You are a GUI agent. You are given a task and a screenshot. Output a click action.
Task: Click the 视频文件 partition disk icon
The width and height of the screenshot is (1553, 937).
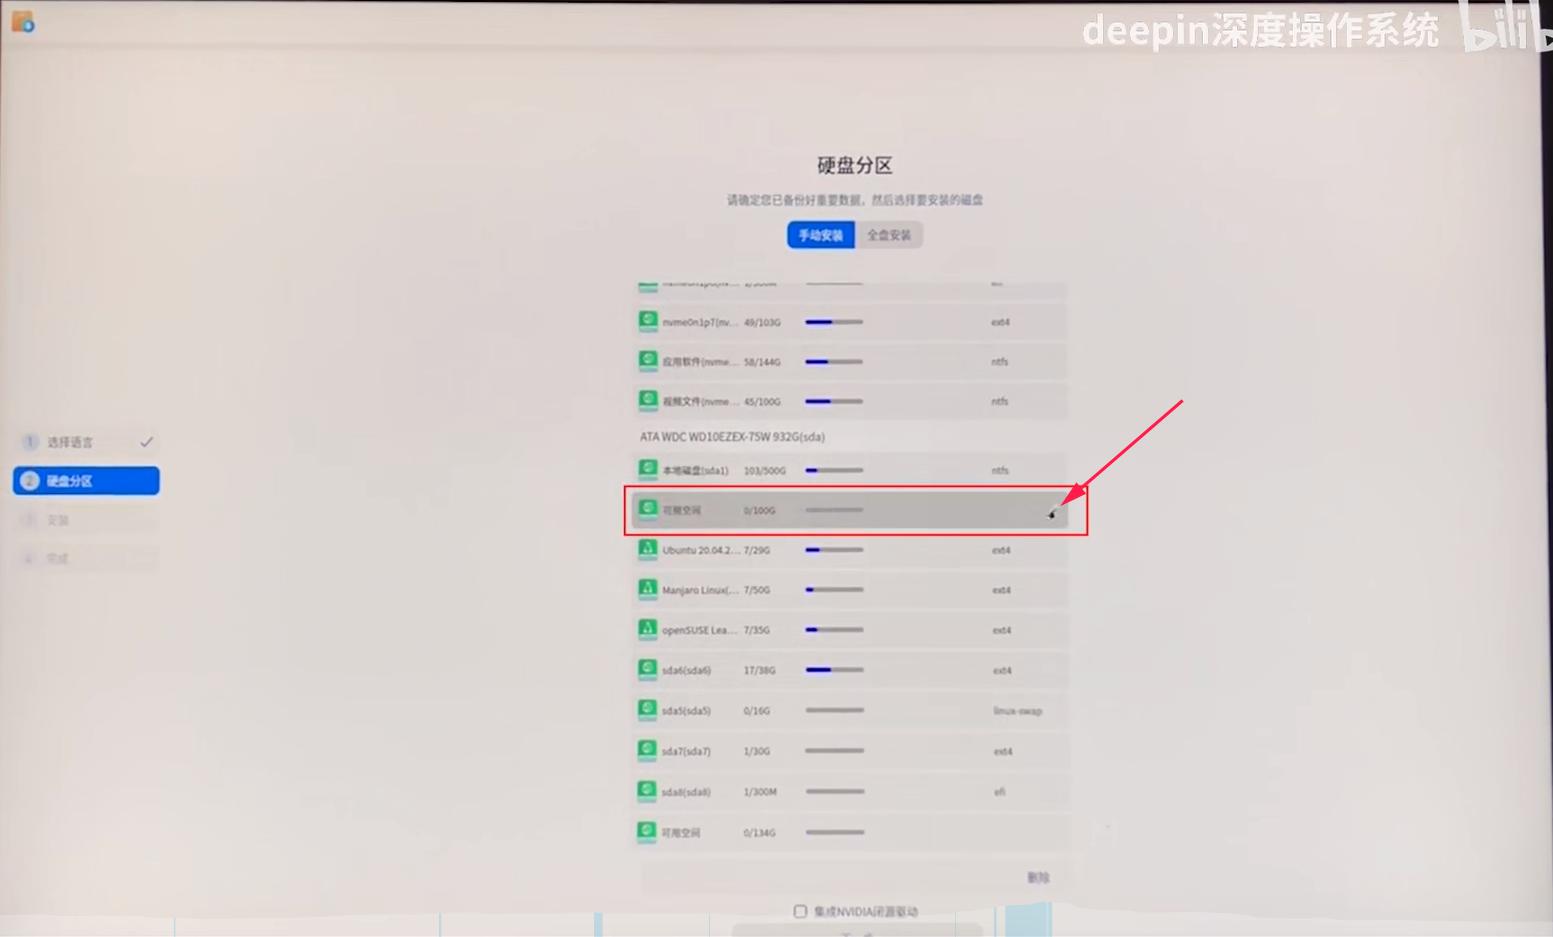(648, 401)
